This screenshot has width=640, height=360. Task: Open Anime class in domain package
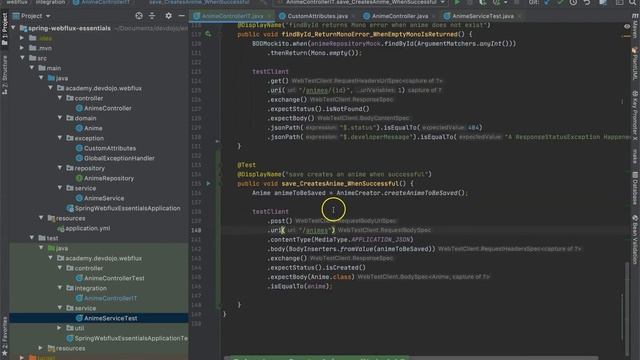(93, 128)
